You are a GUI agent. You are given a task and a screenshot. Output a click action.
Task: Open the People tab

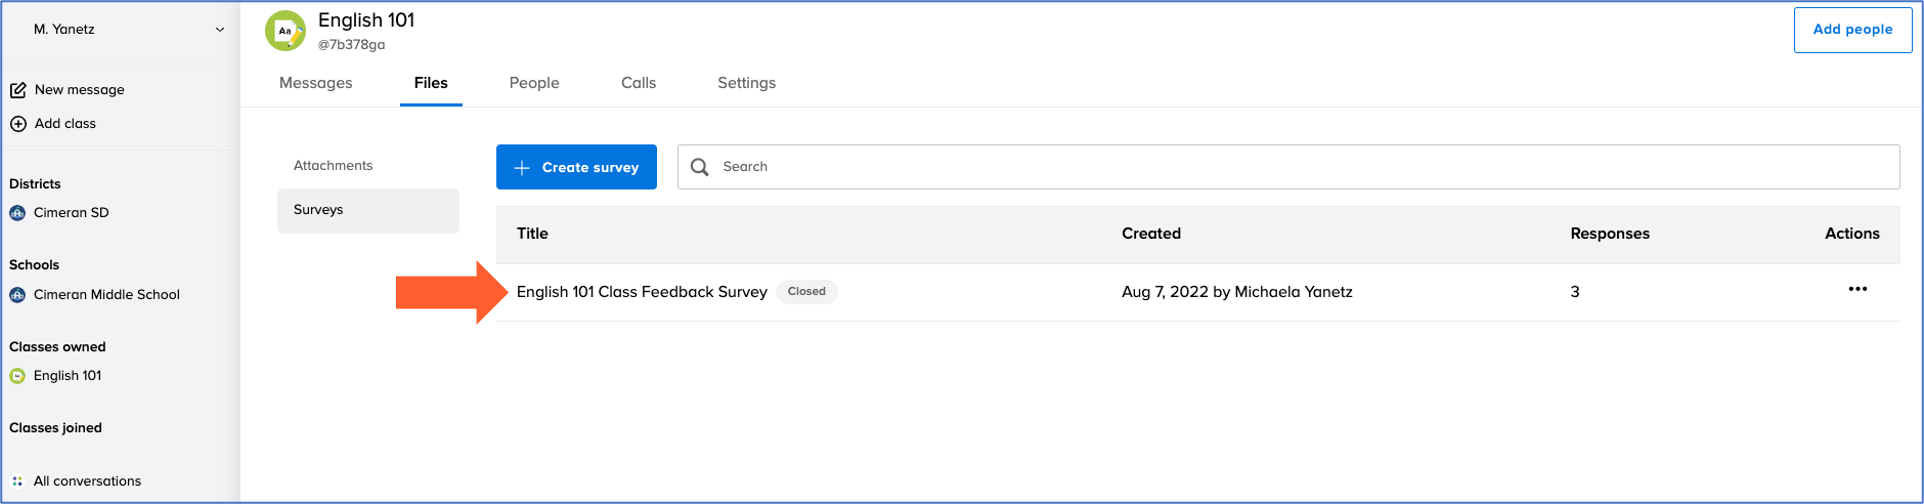[x=534, y=83]
